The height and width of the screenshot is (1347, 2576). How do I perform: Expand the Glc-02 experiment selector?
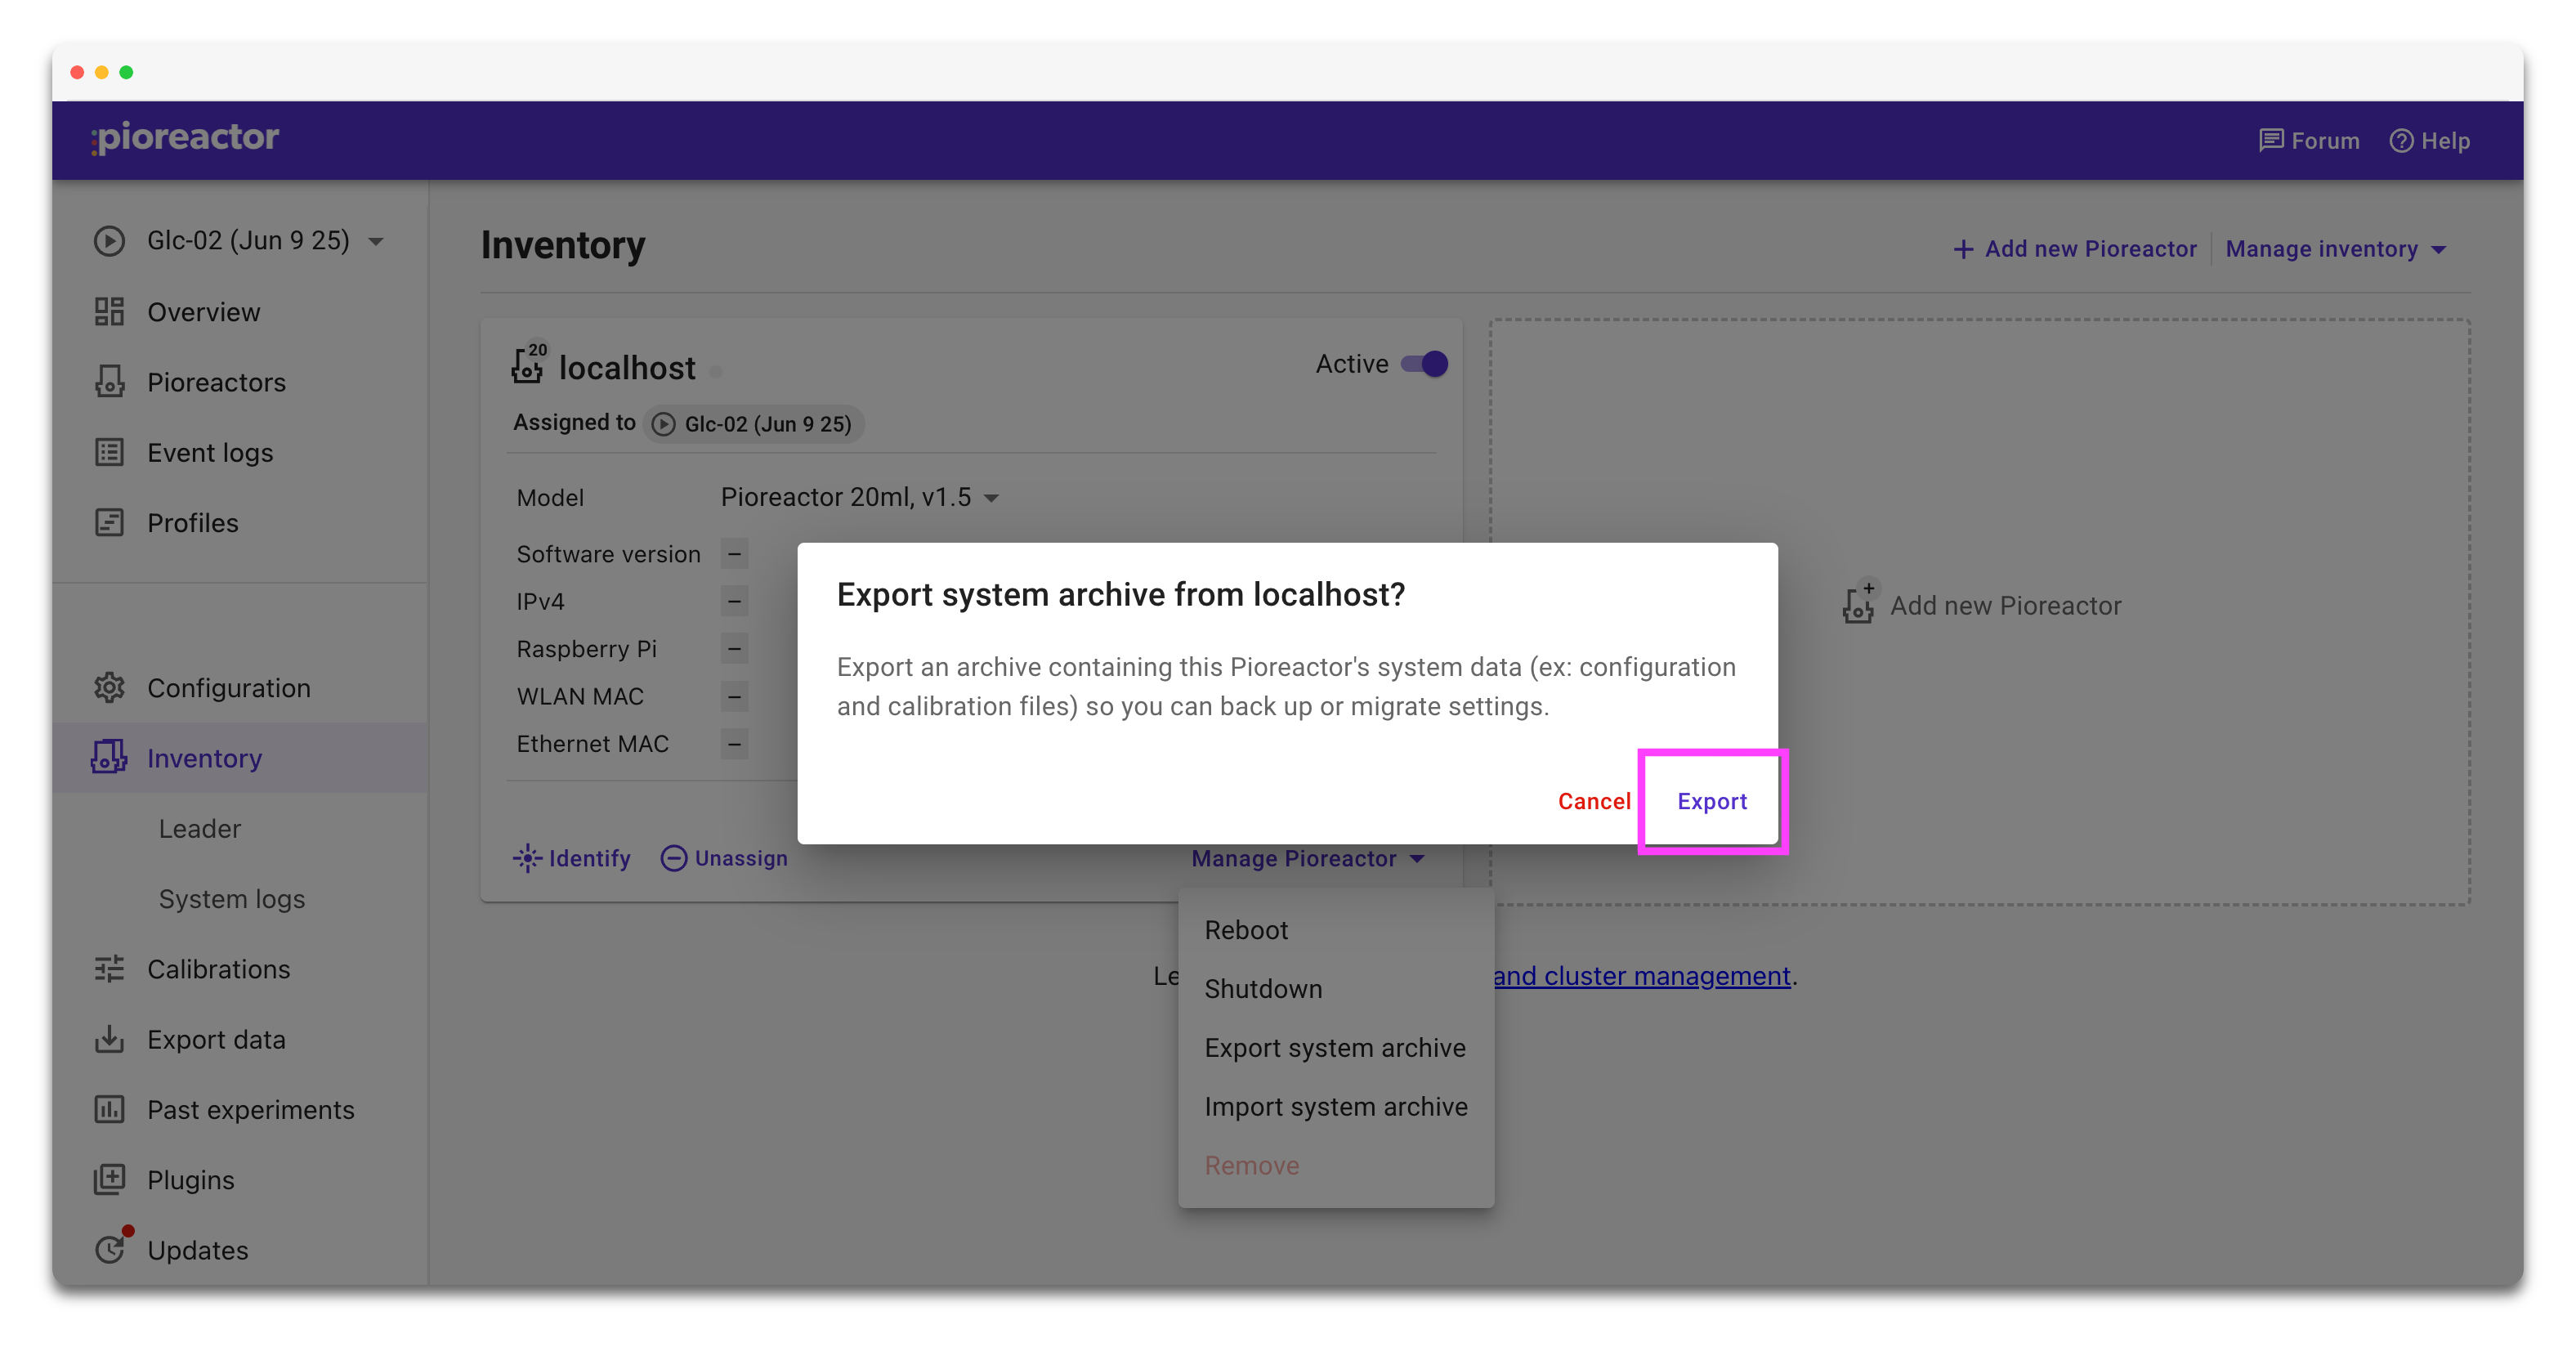click(x=376, y=240)
